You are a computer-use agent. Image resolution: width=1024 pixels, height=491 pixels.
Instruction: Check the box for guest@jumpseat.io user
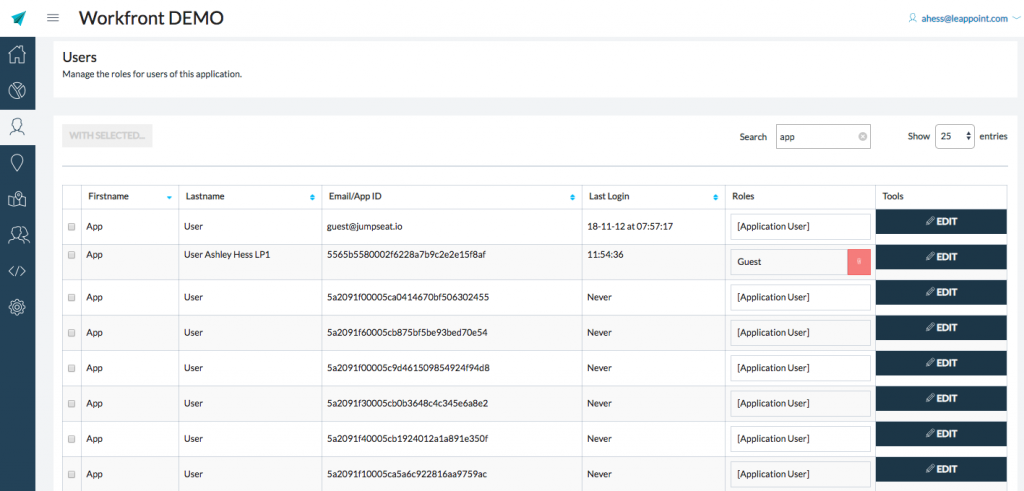coord(71,227)
